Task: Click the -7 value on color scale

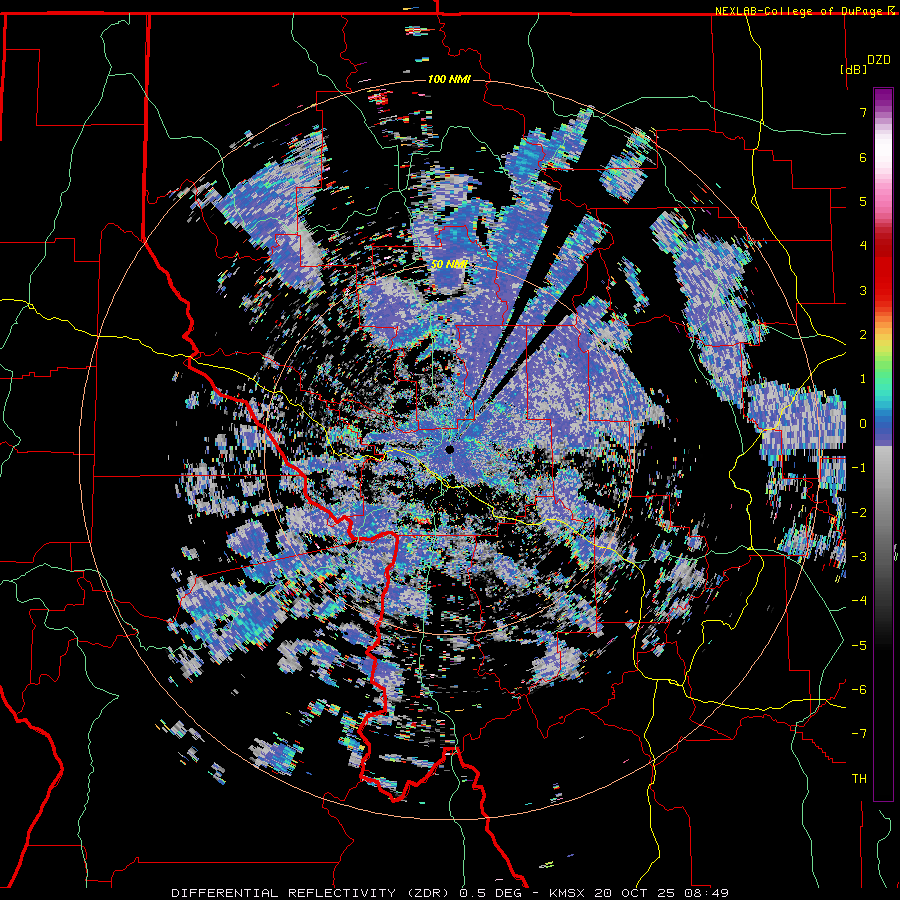Action: [859, 734]
